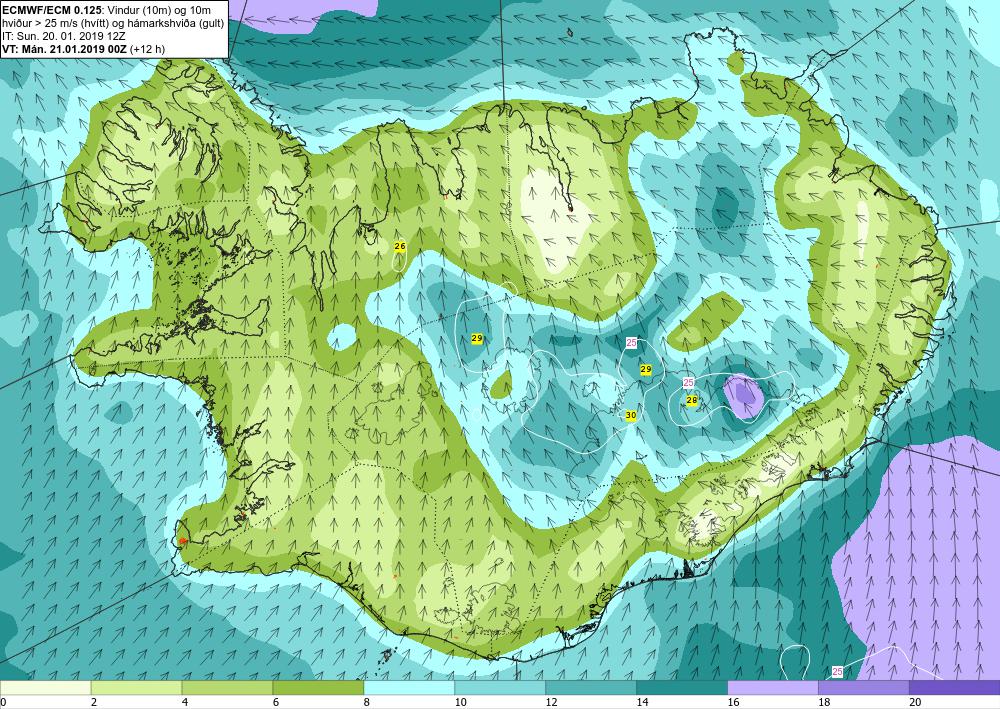Click the (+12 h) forecast offset text
This screenshot has width=1000, height=709.
pos(148,49)
